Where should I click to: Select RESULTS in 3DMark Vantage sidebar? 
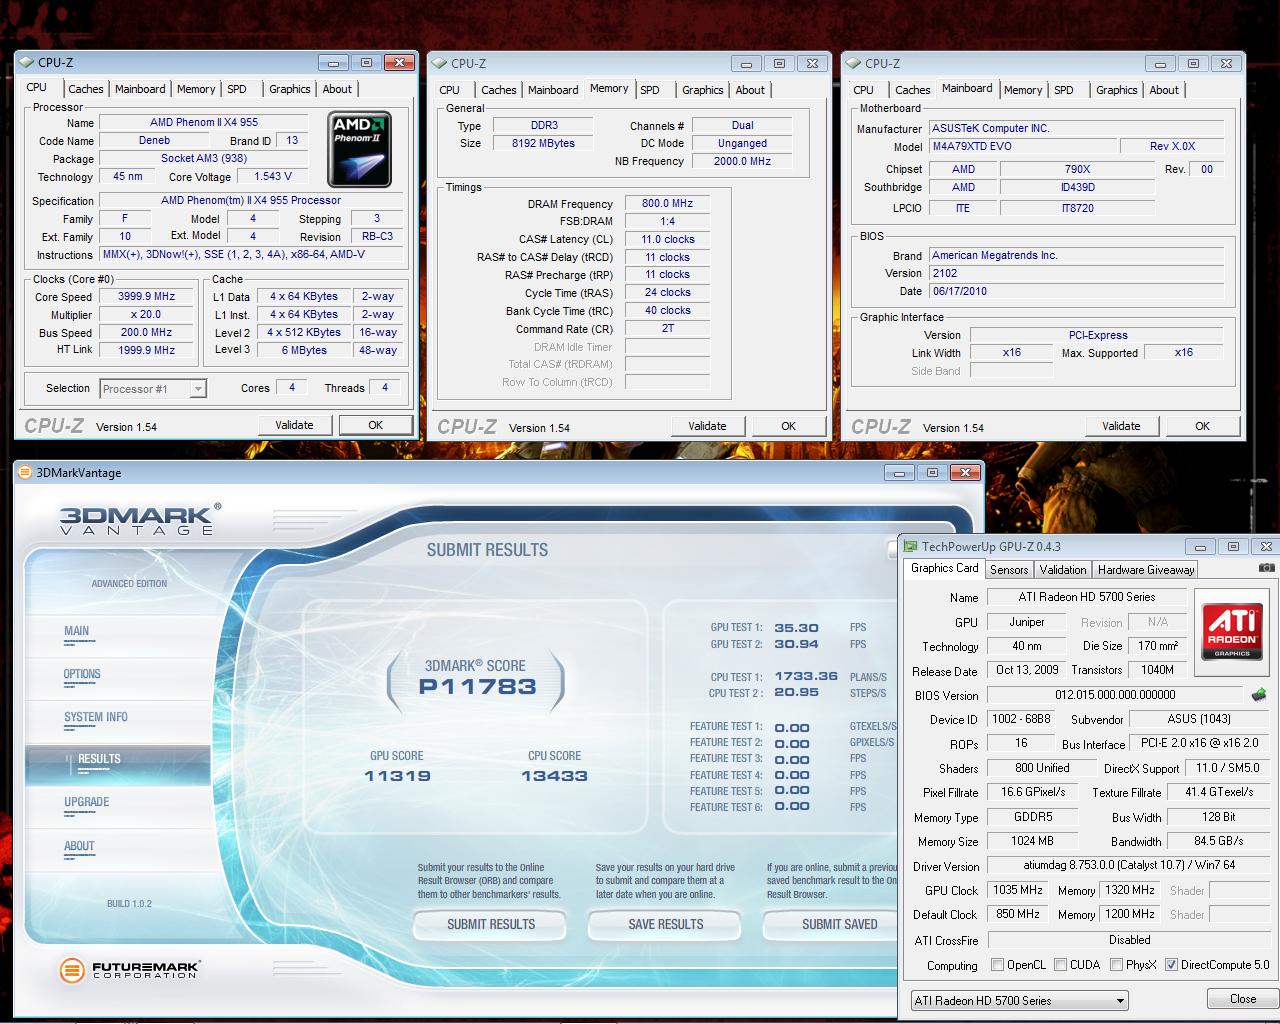tap(99, 759)
